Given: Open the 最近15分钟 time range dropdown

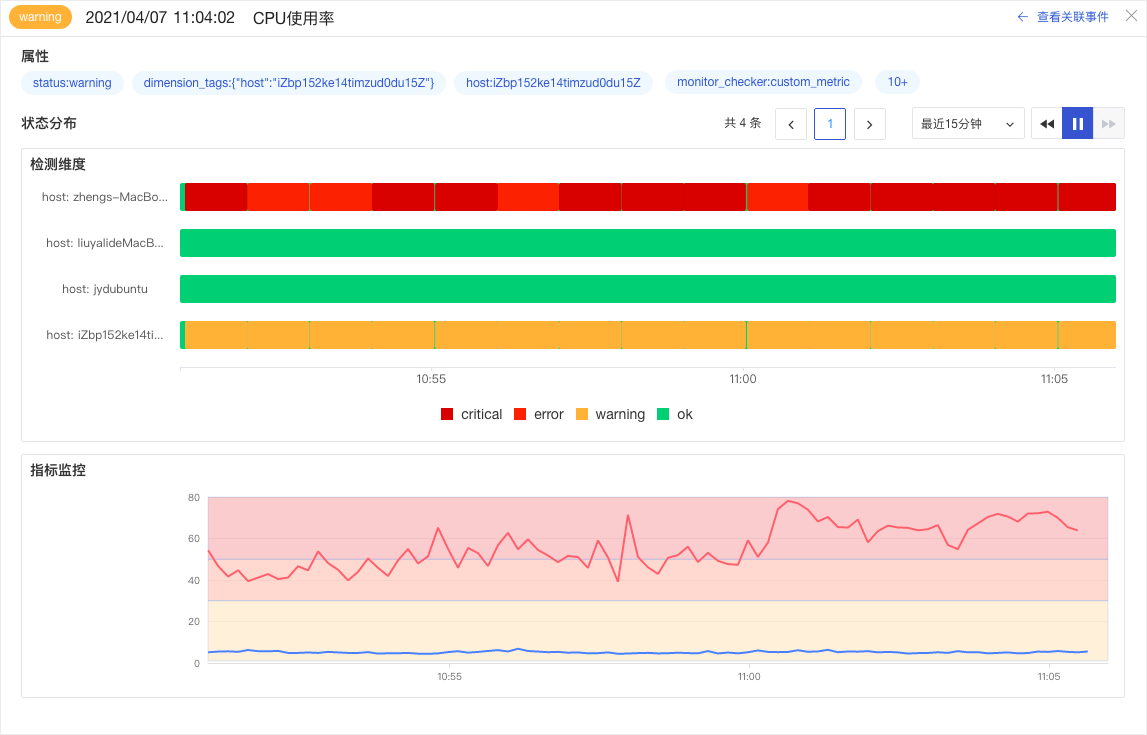Looking at the screenshot, I should pyautogui.click(x=967, y=124).
